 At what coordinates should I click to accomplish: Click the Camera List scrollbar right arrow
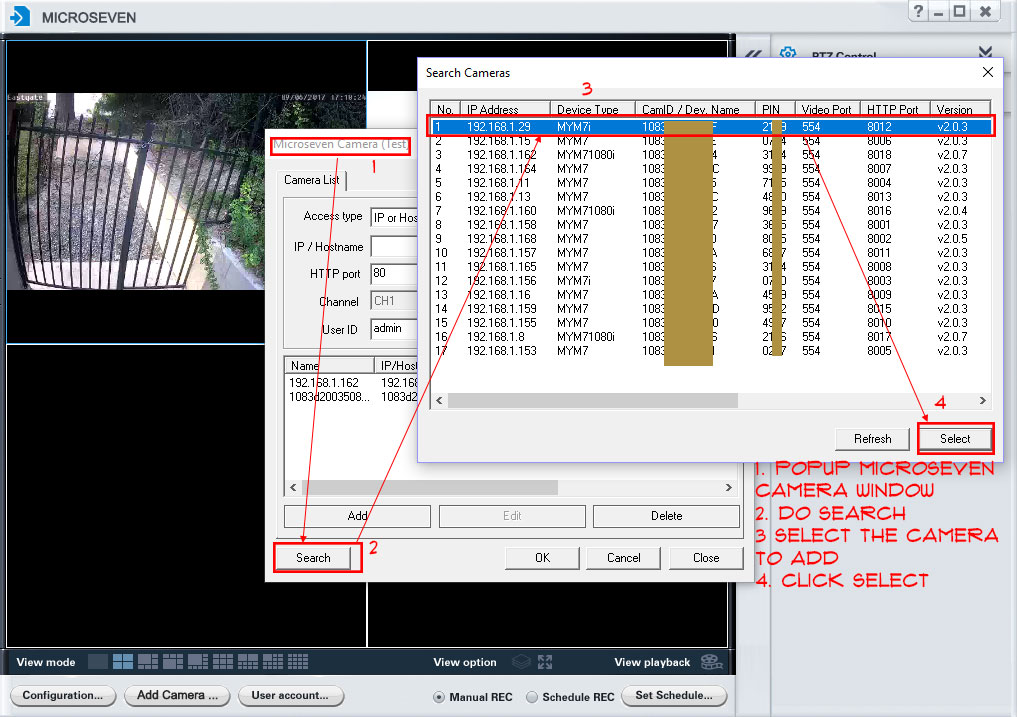729,487
